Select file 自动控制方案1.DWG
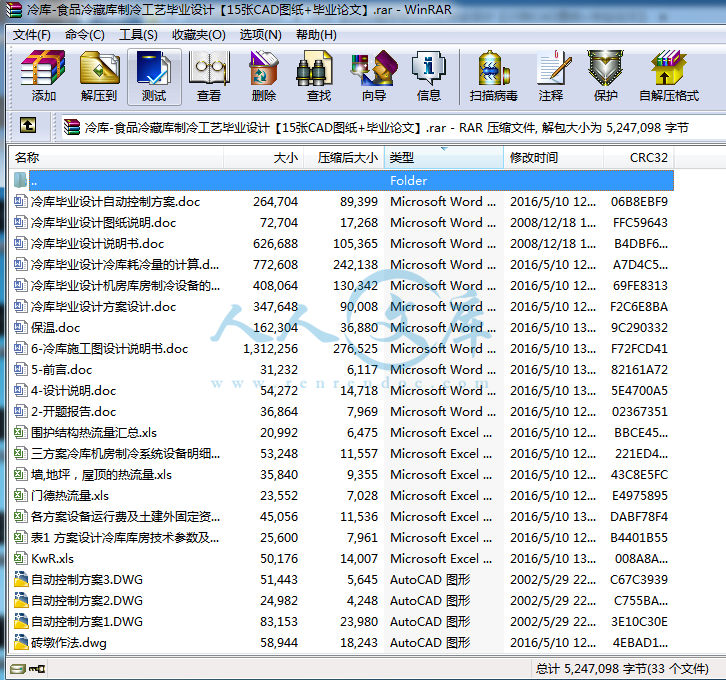Viewport: 726px width, 680px height. pyautogui.click(x=87, y=621)
